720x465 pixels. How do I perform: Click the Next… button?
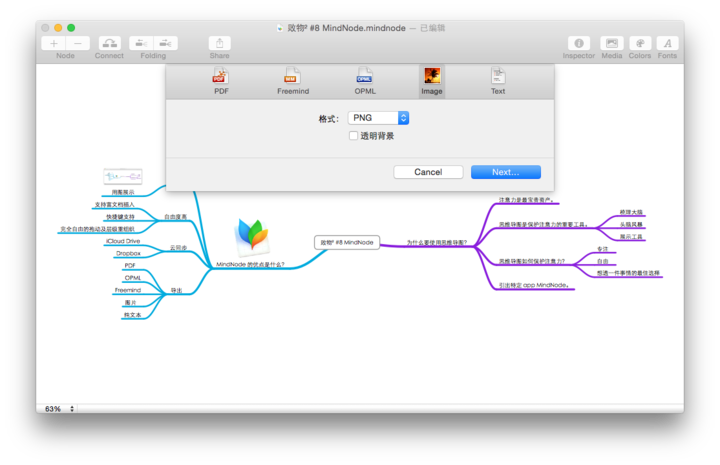coord(505,172)
